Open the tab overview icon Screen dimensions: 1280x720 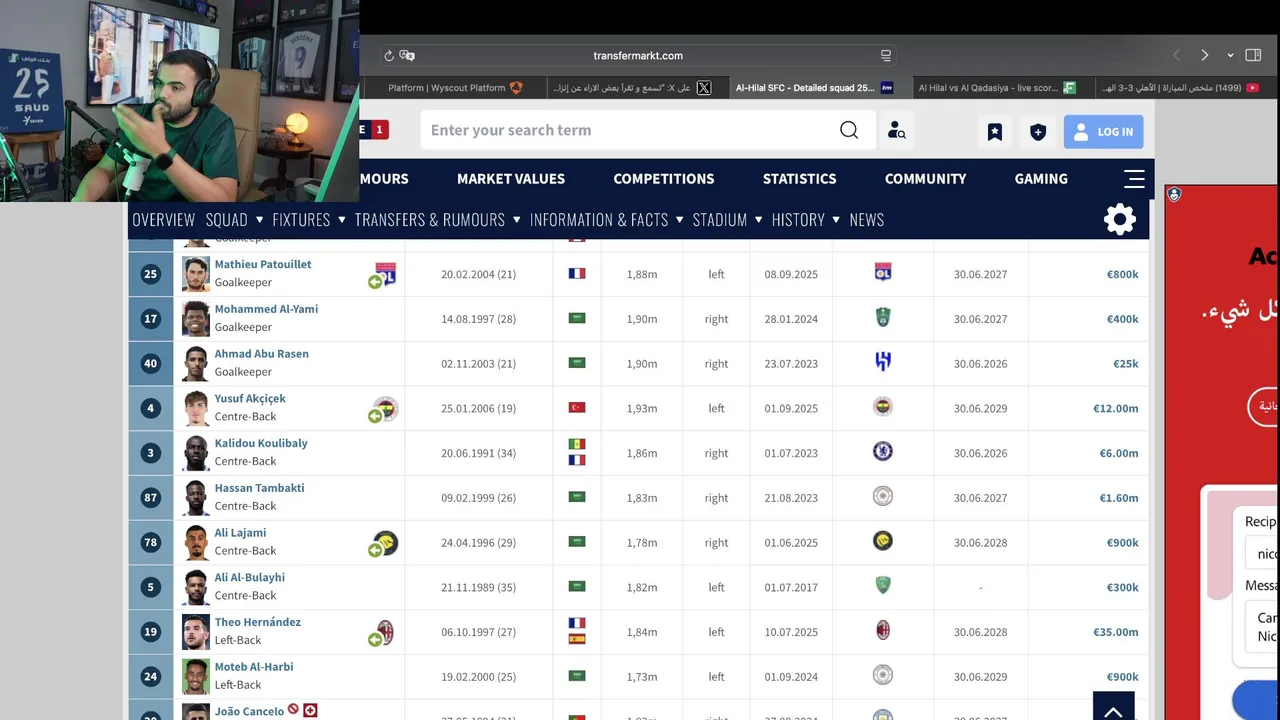(1254, 55)
